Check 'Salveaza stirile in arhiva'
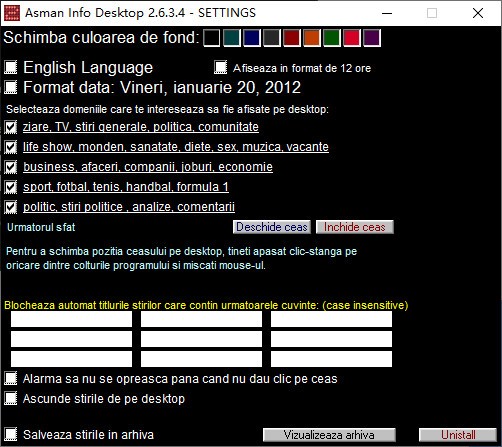 click(x=11, y=434)
